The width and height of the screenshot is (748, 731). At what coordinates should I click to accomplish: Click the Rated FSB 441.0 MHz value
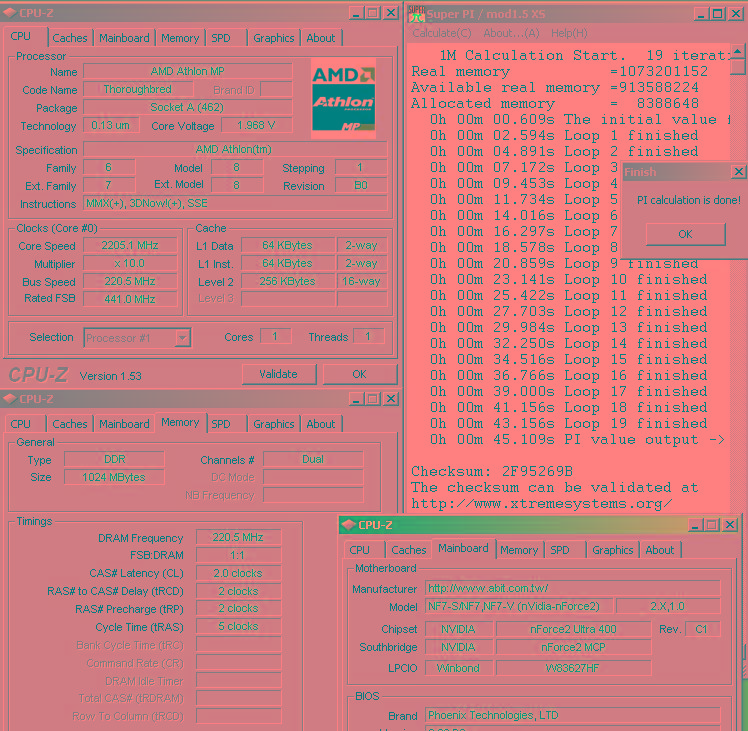click(x=130, y=299)
